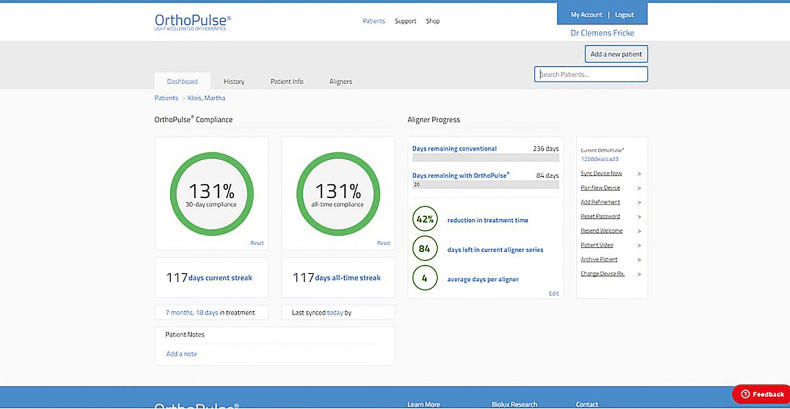Click the days current streak text
Image resolution: width=790 pixels, height=409 pixels.
pyautogui.click(x=220, y=278)
